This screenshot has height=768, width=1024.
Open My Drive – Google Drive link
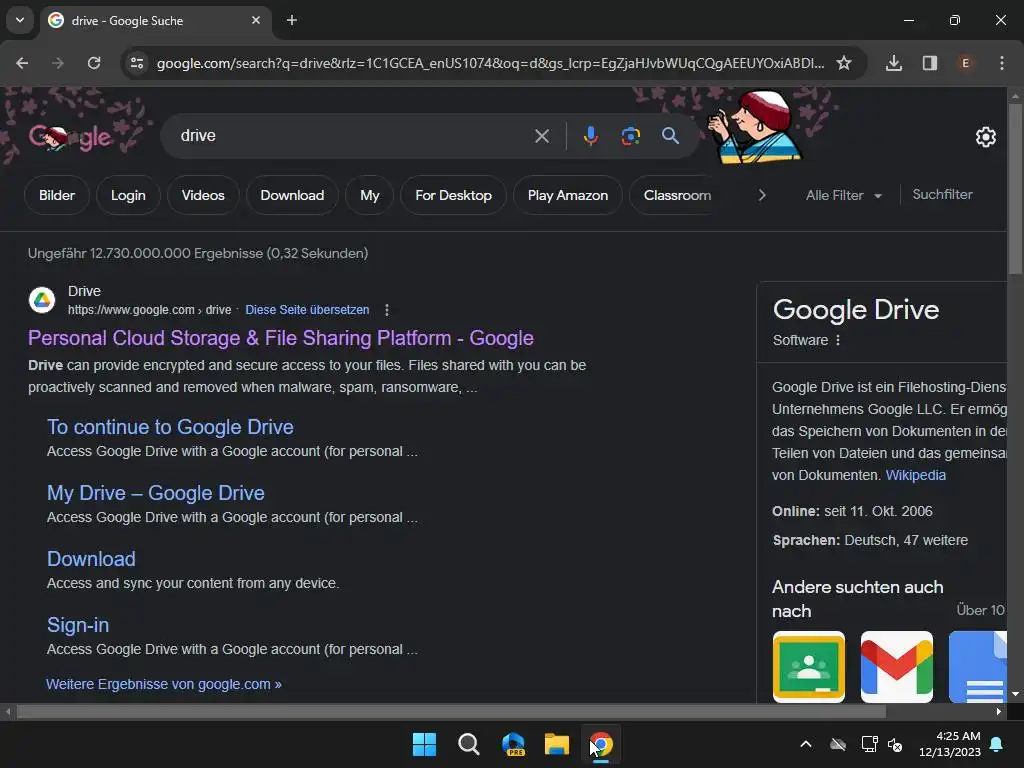[x=155, y=493]
